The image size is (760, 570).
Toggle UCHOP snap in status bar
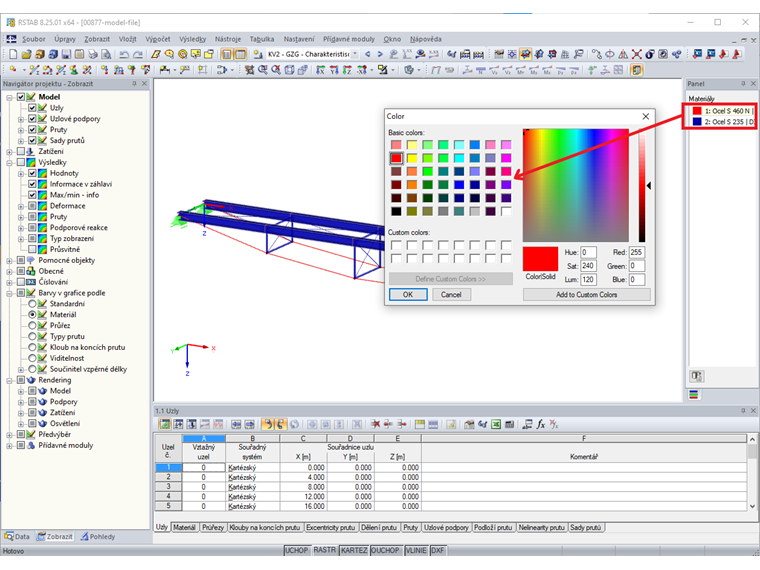click(297, 551)
